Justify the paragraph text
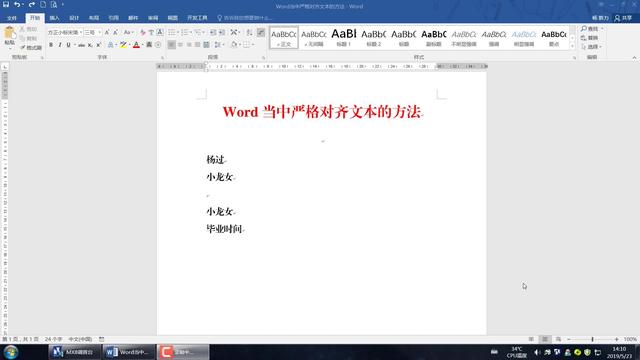640x360 pixels. click(198, 45)
